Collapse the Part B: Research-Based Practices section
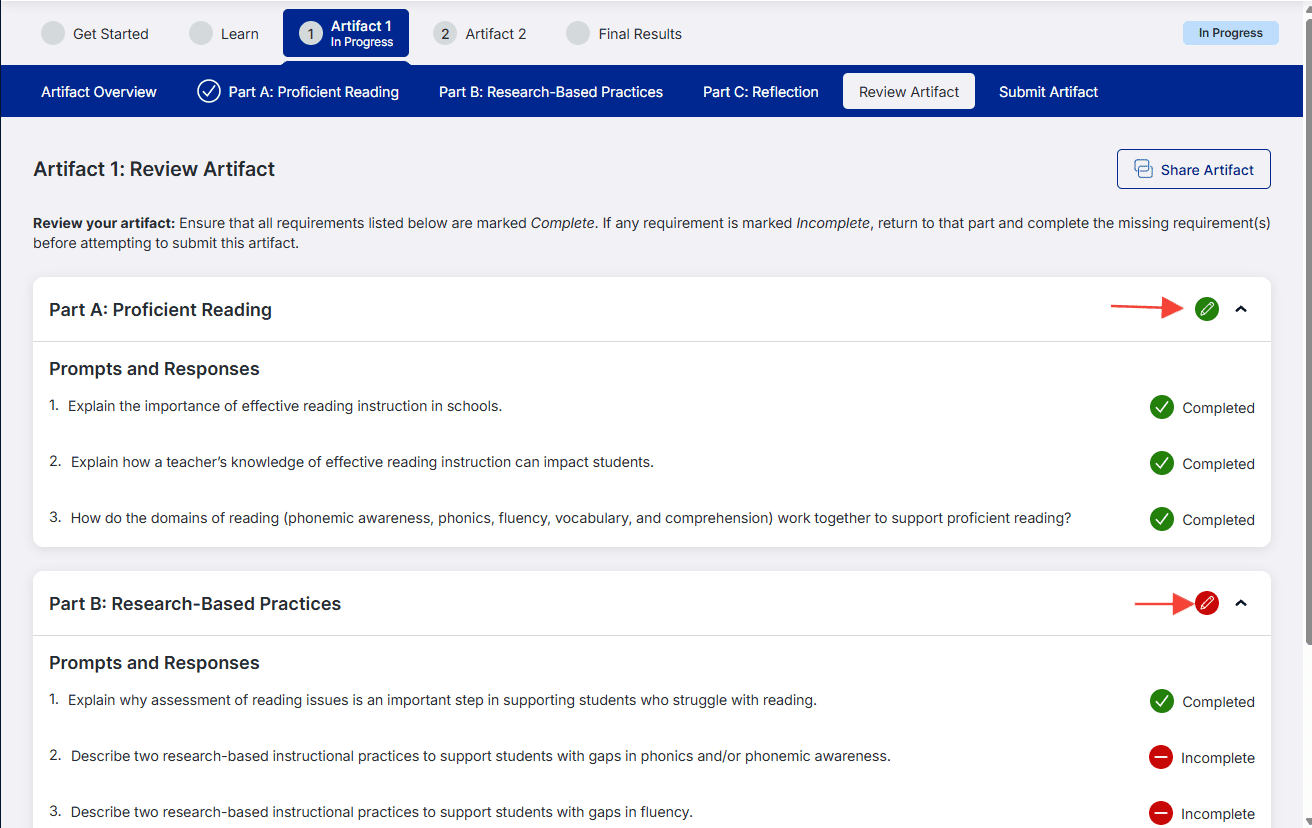Screen dimensions: 1312x828 (1241, 603)
